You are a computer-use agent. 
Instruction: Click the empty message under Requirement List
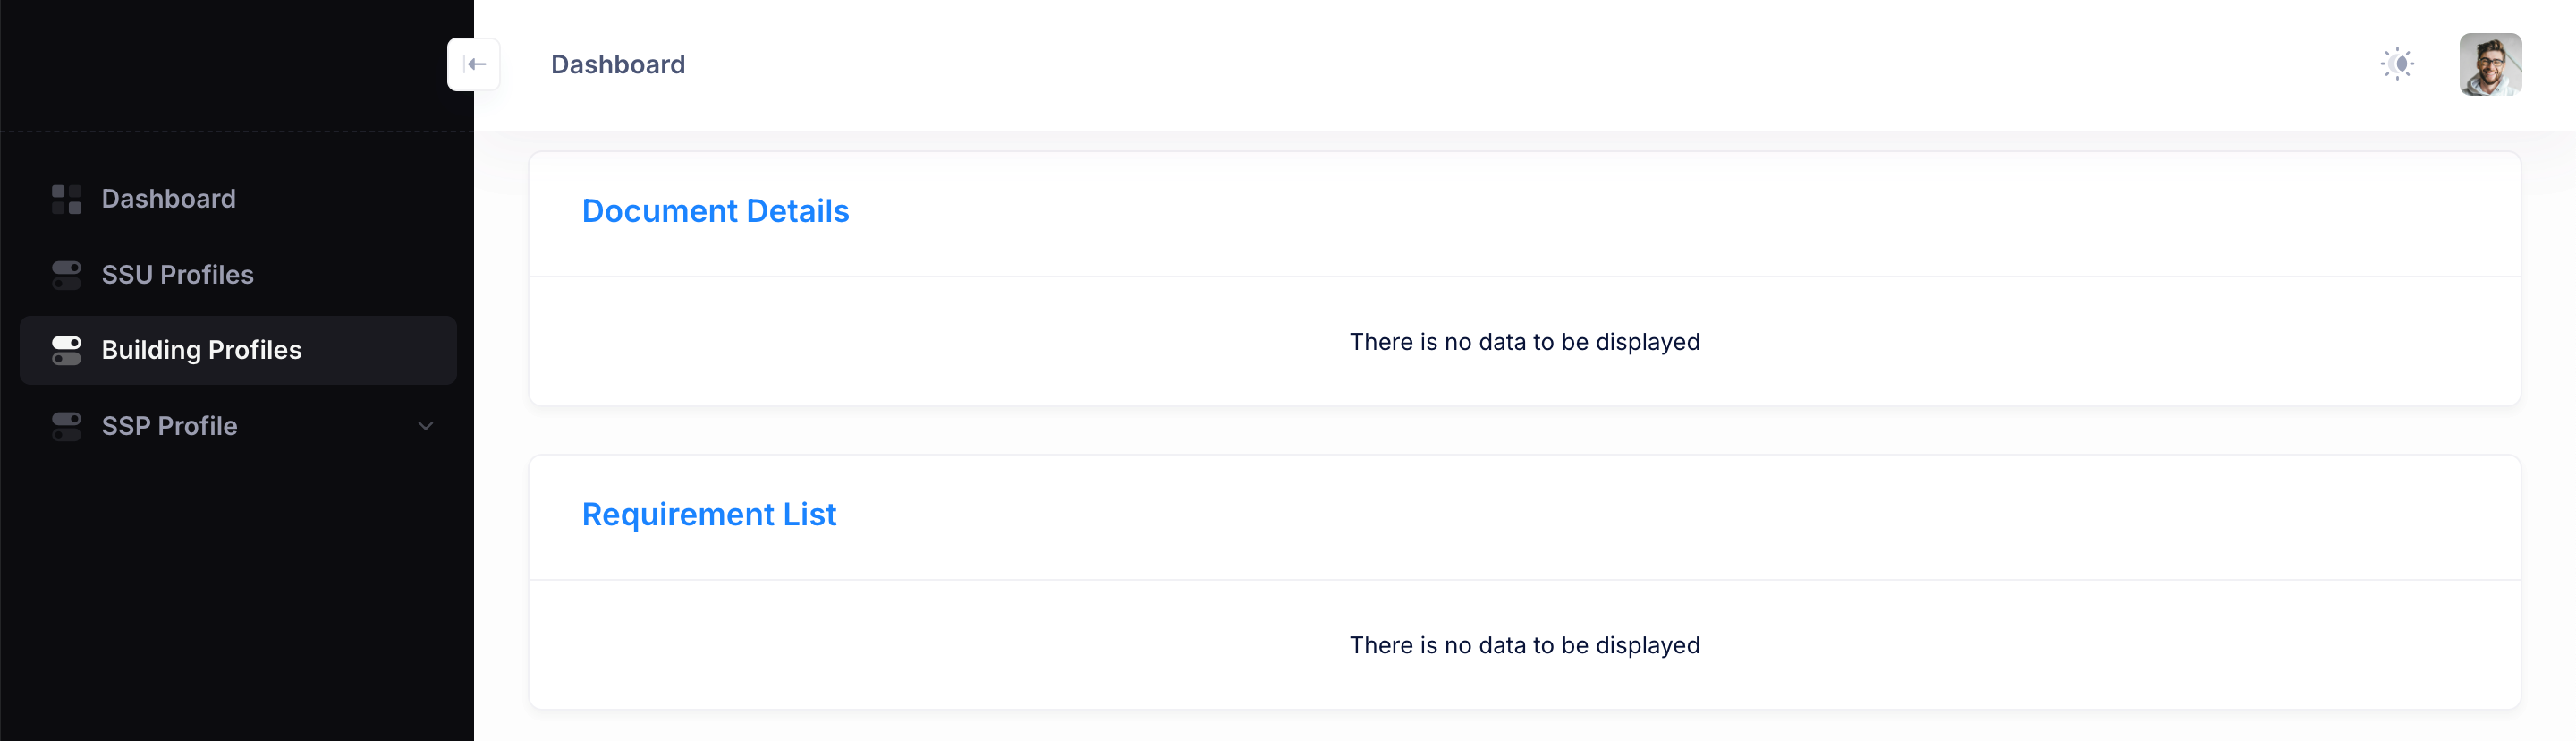[1523, 645]
